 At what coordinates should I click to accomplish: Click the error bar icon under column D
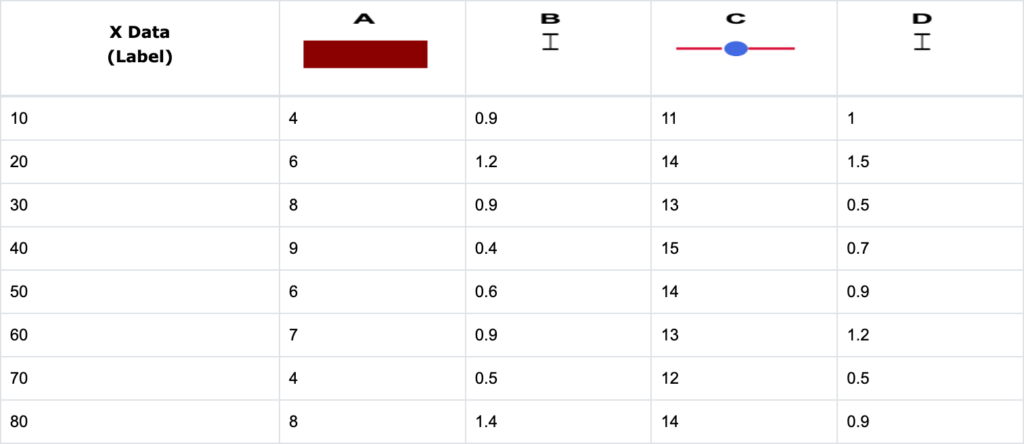click(922, 41)
